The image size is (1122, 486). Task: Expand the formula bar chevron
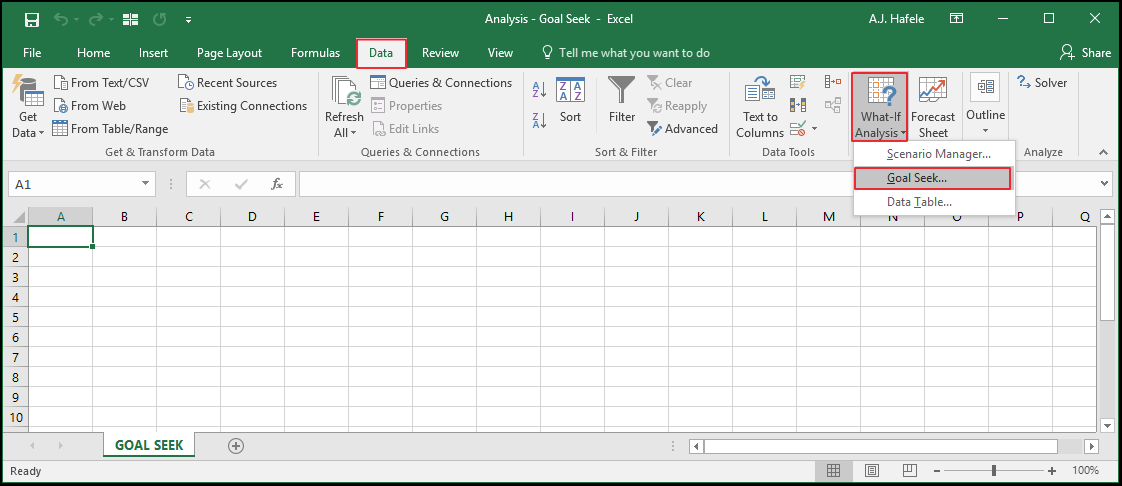(1106, 185)
